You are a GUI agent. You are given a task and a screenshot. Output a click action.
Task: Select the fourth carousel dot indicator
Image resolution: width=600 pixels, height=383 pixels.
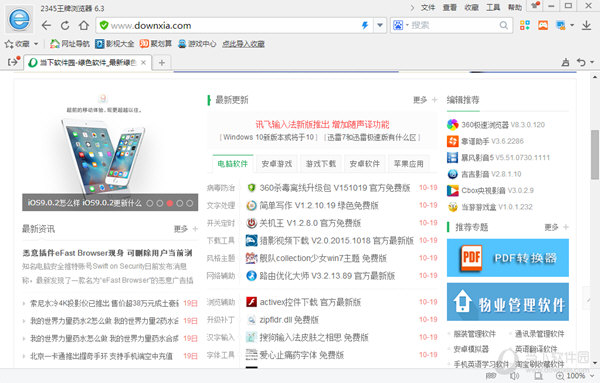[180, 203]
